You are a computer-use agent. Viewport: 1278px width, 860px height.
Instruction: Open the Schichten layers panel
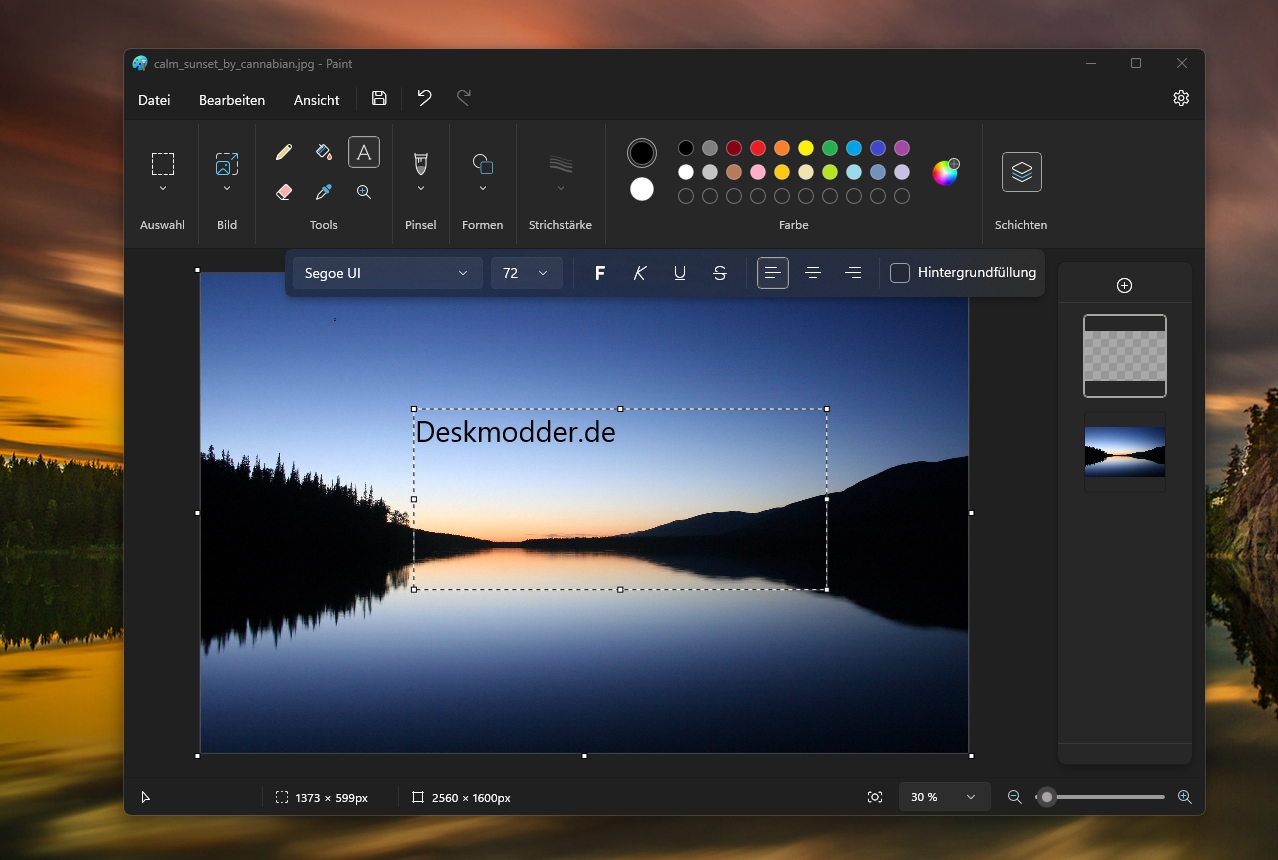tap(1022, 172)
